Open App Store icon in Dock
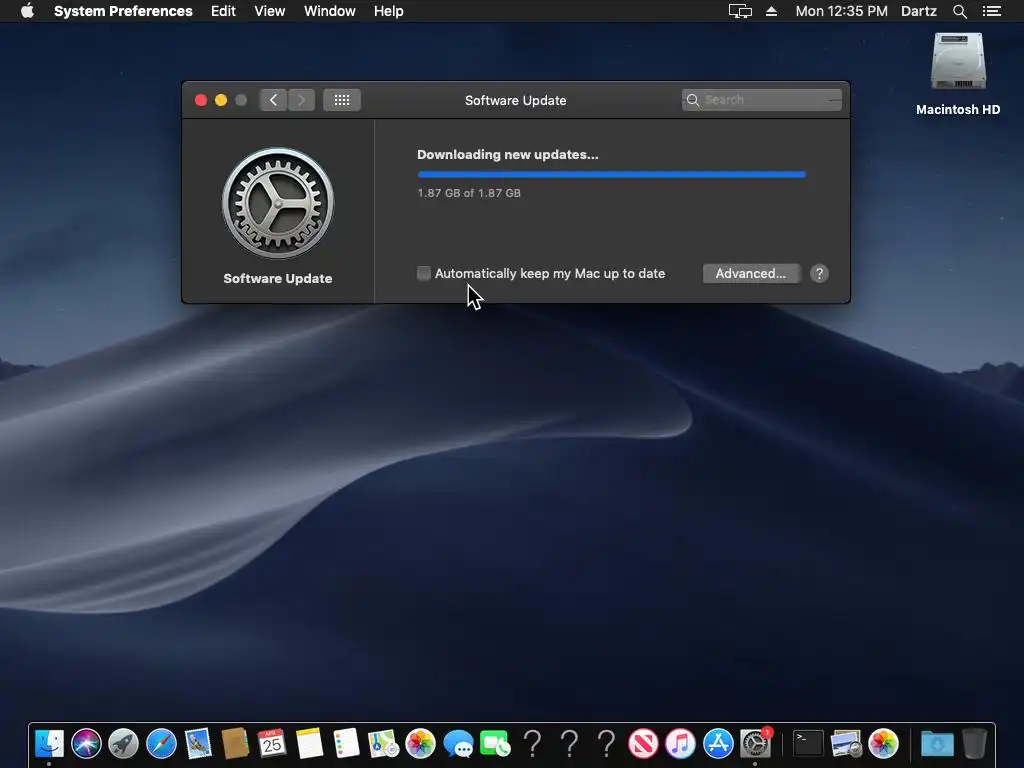This screenshot has height=768, width=1024. point(718,743)
